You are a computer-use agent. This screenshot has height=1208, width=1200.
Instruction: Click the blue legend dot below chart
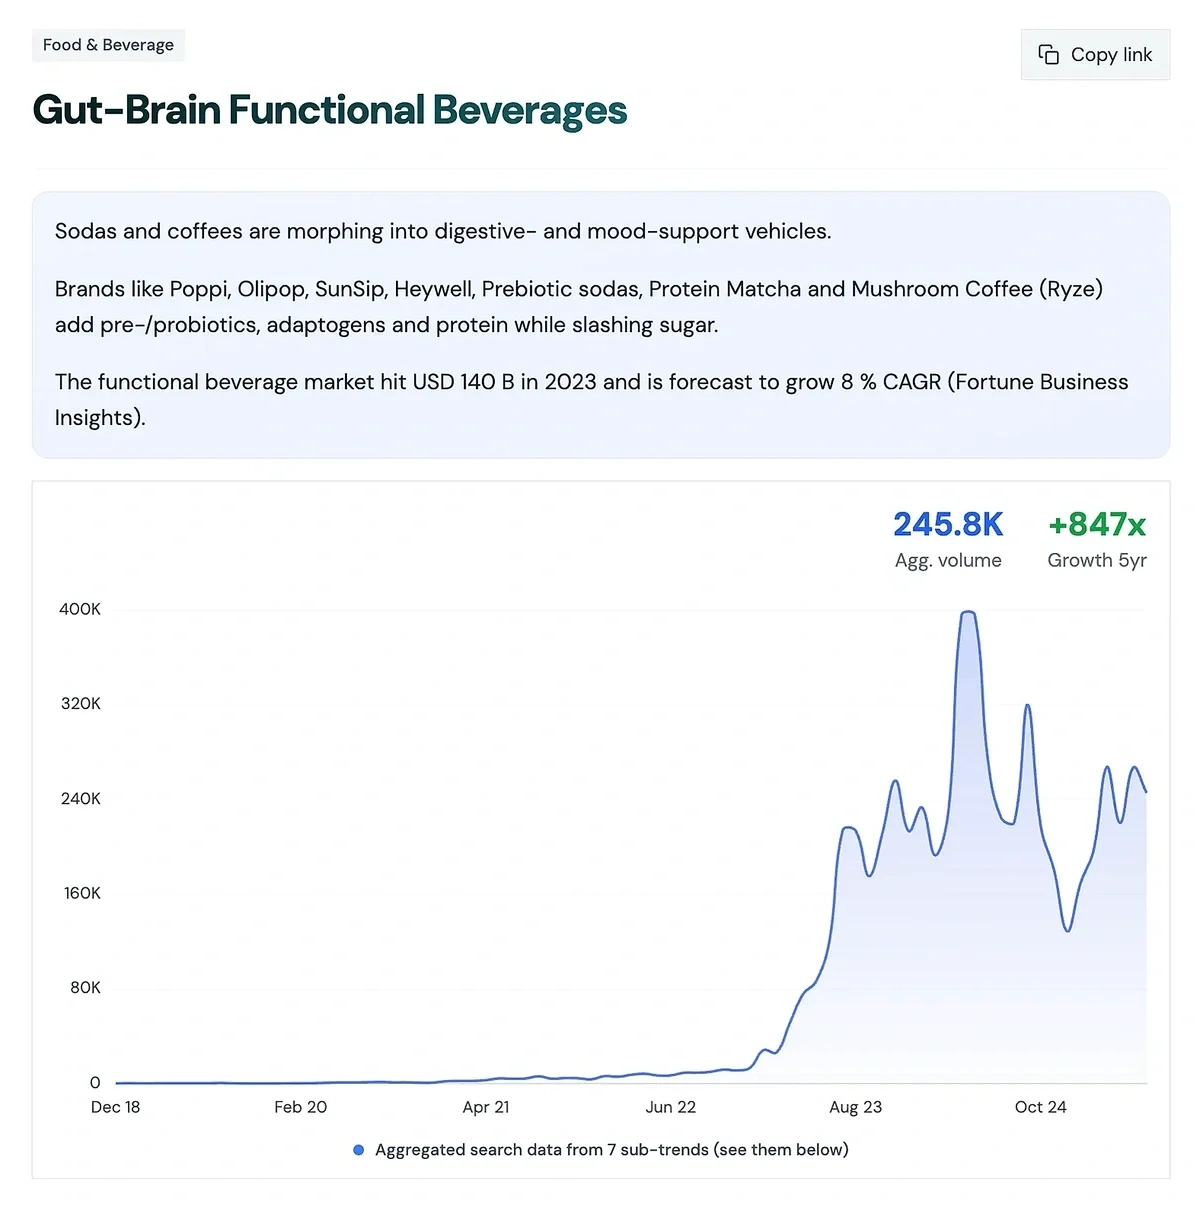coord(359,1150)
